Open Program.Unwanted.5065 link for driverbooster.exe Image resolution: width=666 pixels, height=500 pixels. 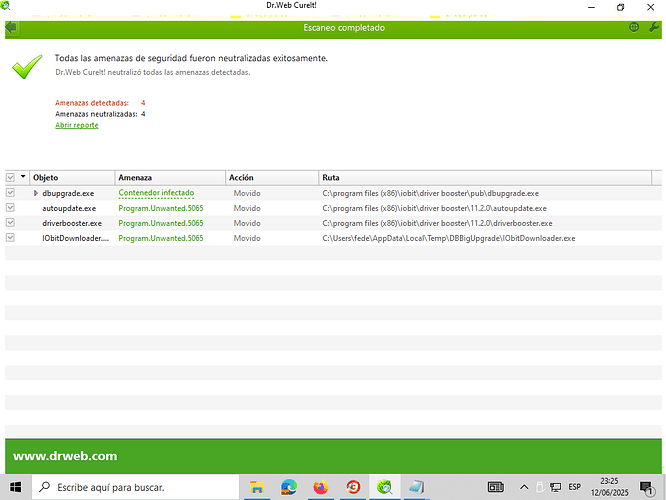pos(161,223)
